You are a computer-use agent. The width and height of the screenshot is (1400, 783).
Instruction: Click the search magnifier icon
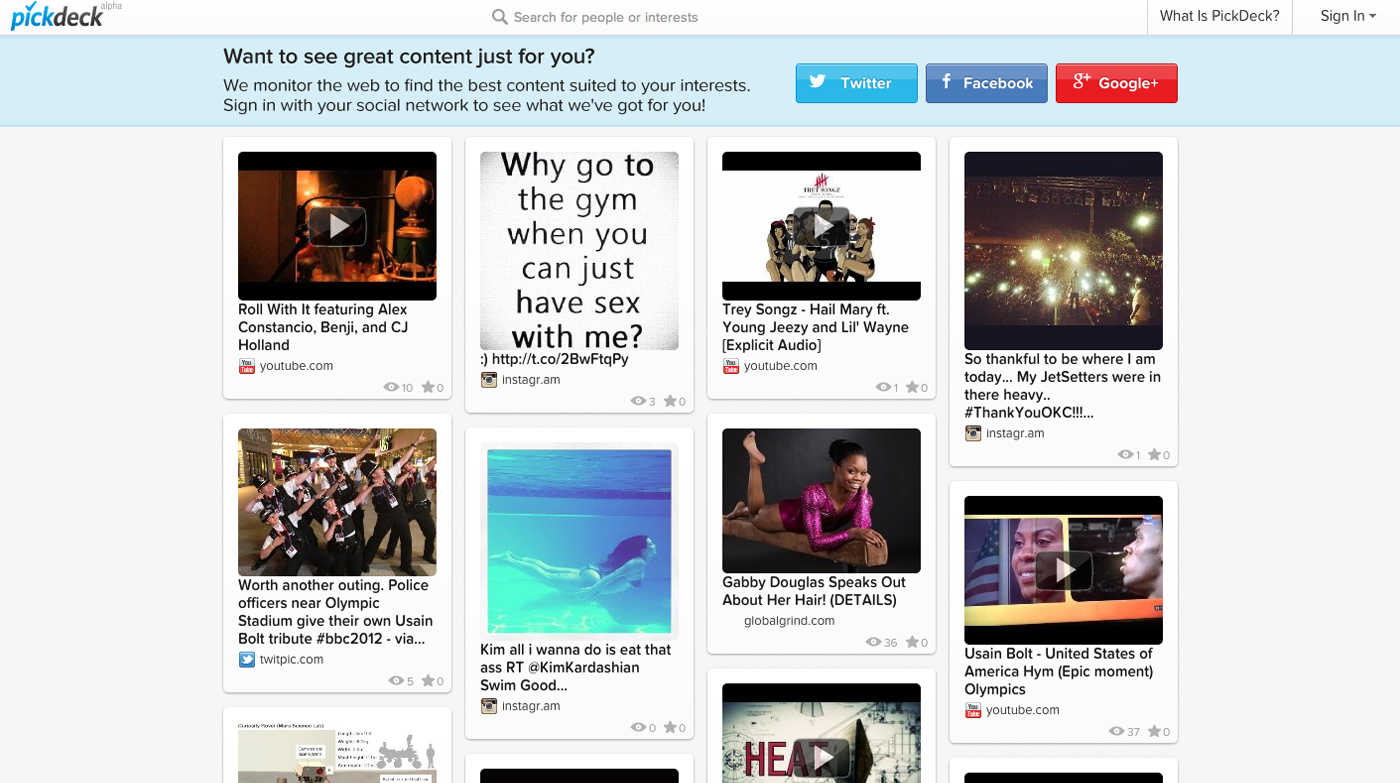point(500,17)
